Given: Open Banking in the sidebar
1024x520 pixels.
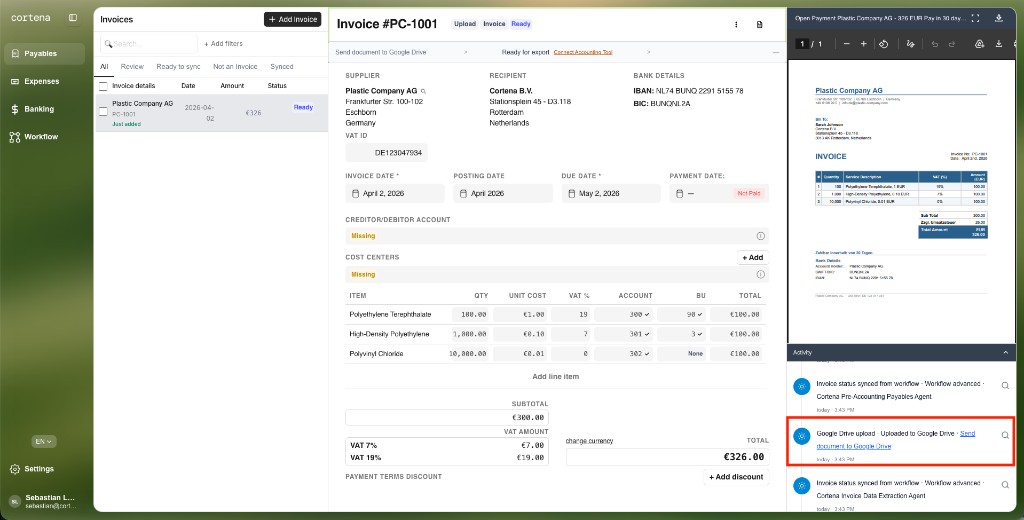Looking at the screenshot, I should pyautogui.click(x=44, y=109).
